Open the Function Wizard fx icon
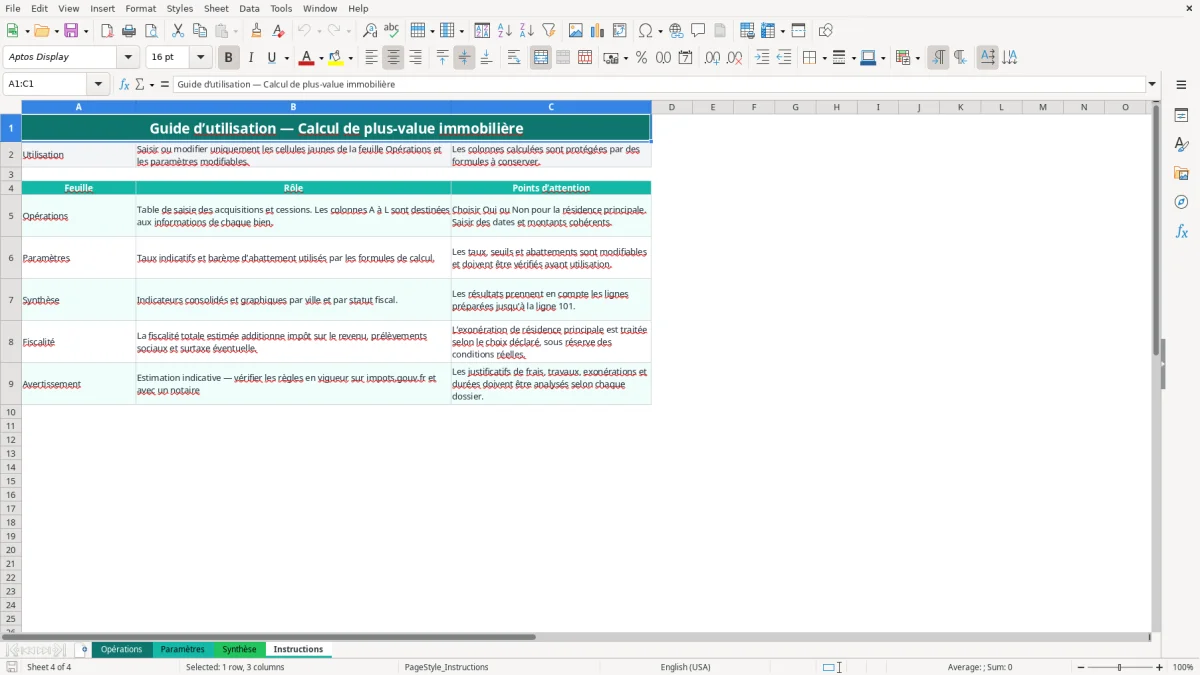This screenshot has width=1200, height=675. (124, 84)
